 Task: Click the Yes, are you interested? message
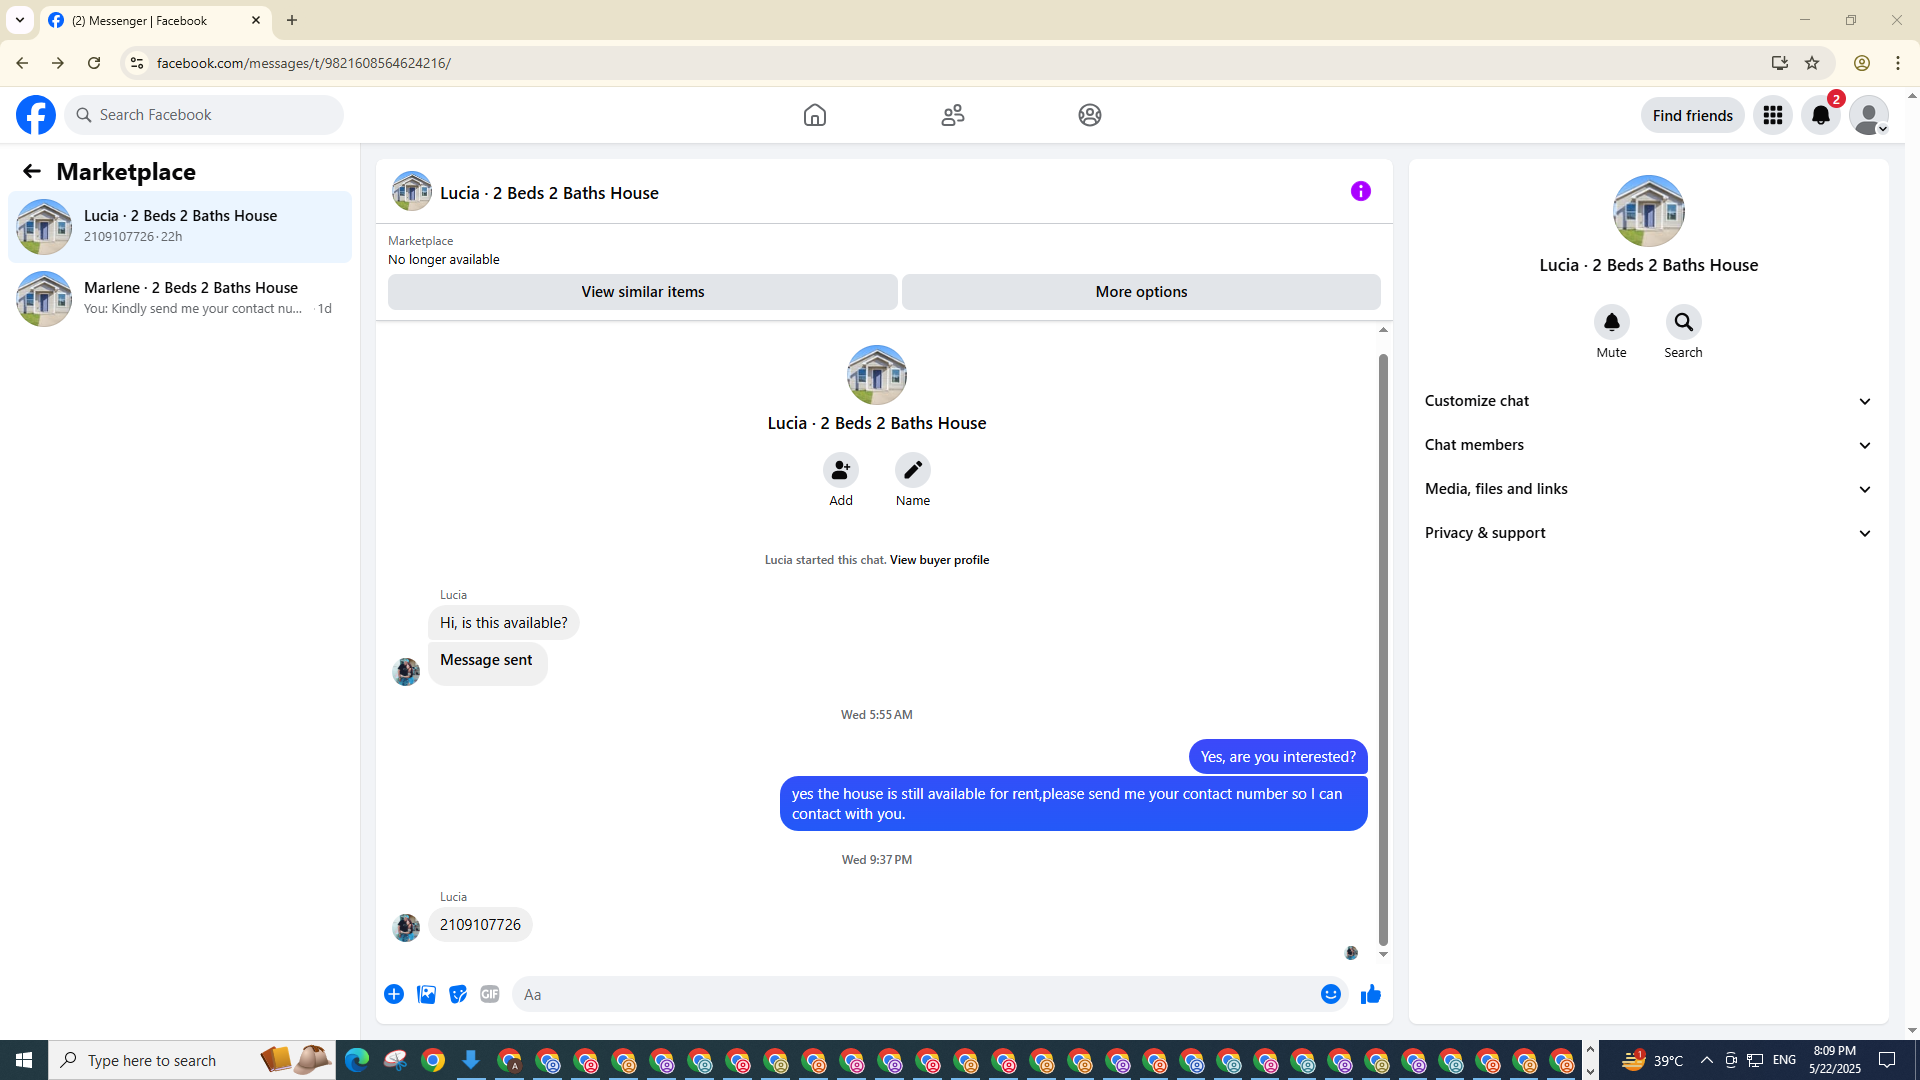[x=1278, y=757]
